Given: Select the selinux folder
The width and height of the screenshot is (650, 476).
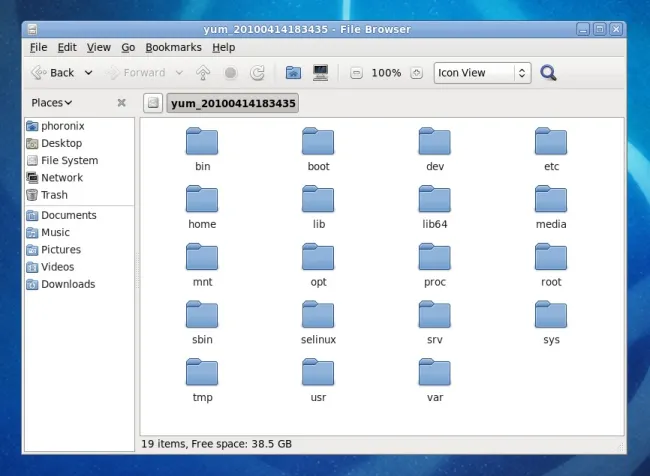Looking at the screenshot, I should tap(318, 322).
